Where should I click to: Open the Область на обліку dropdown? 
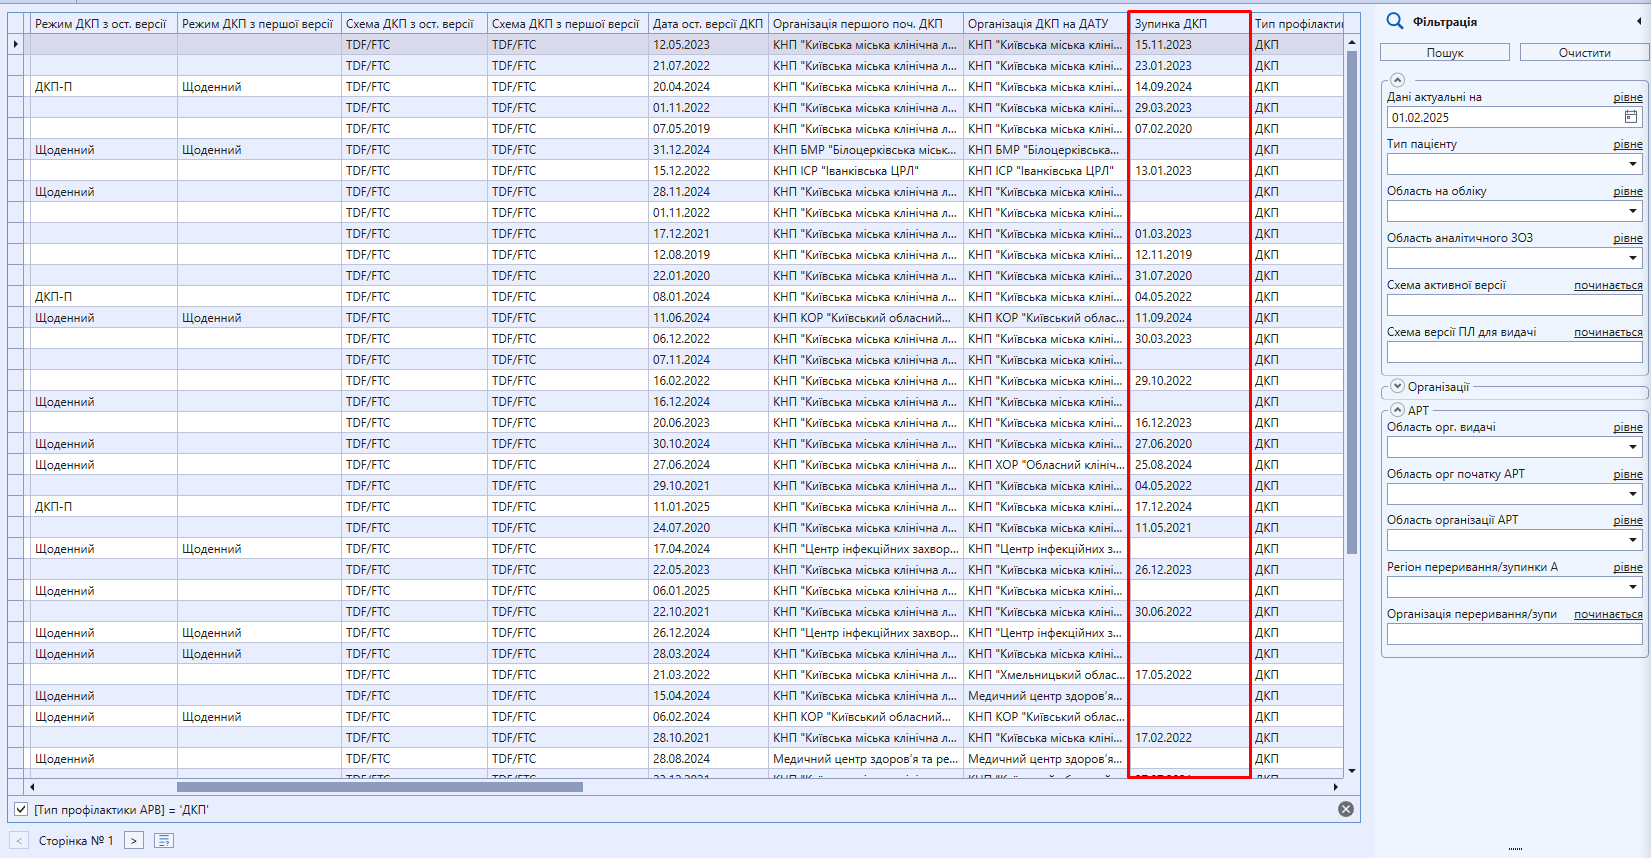(x=1633, y=211)
